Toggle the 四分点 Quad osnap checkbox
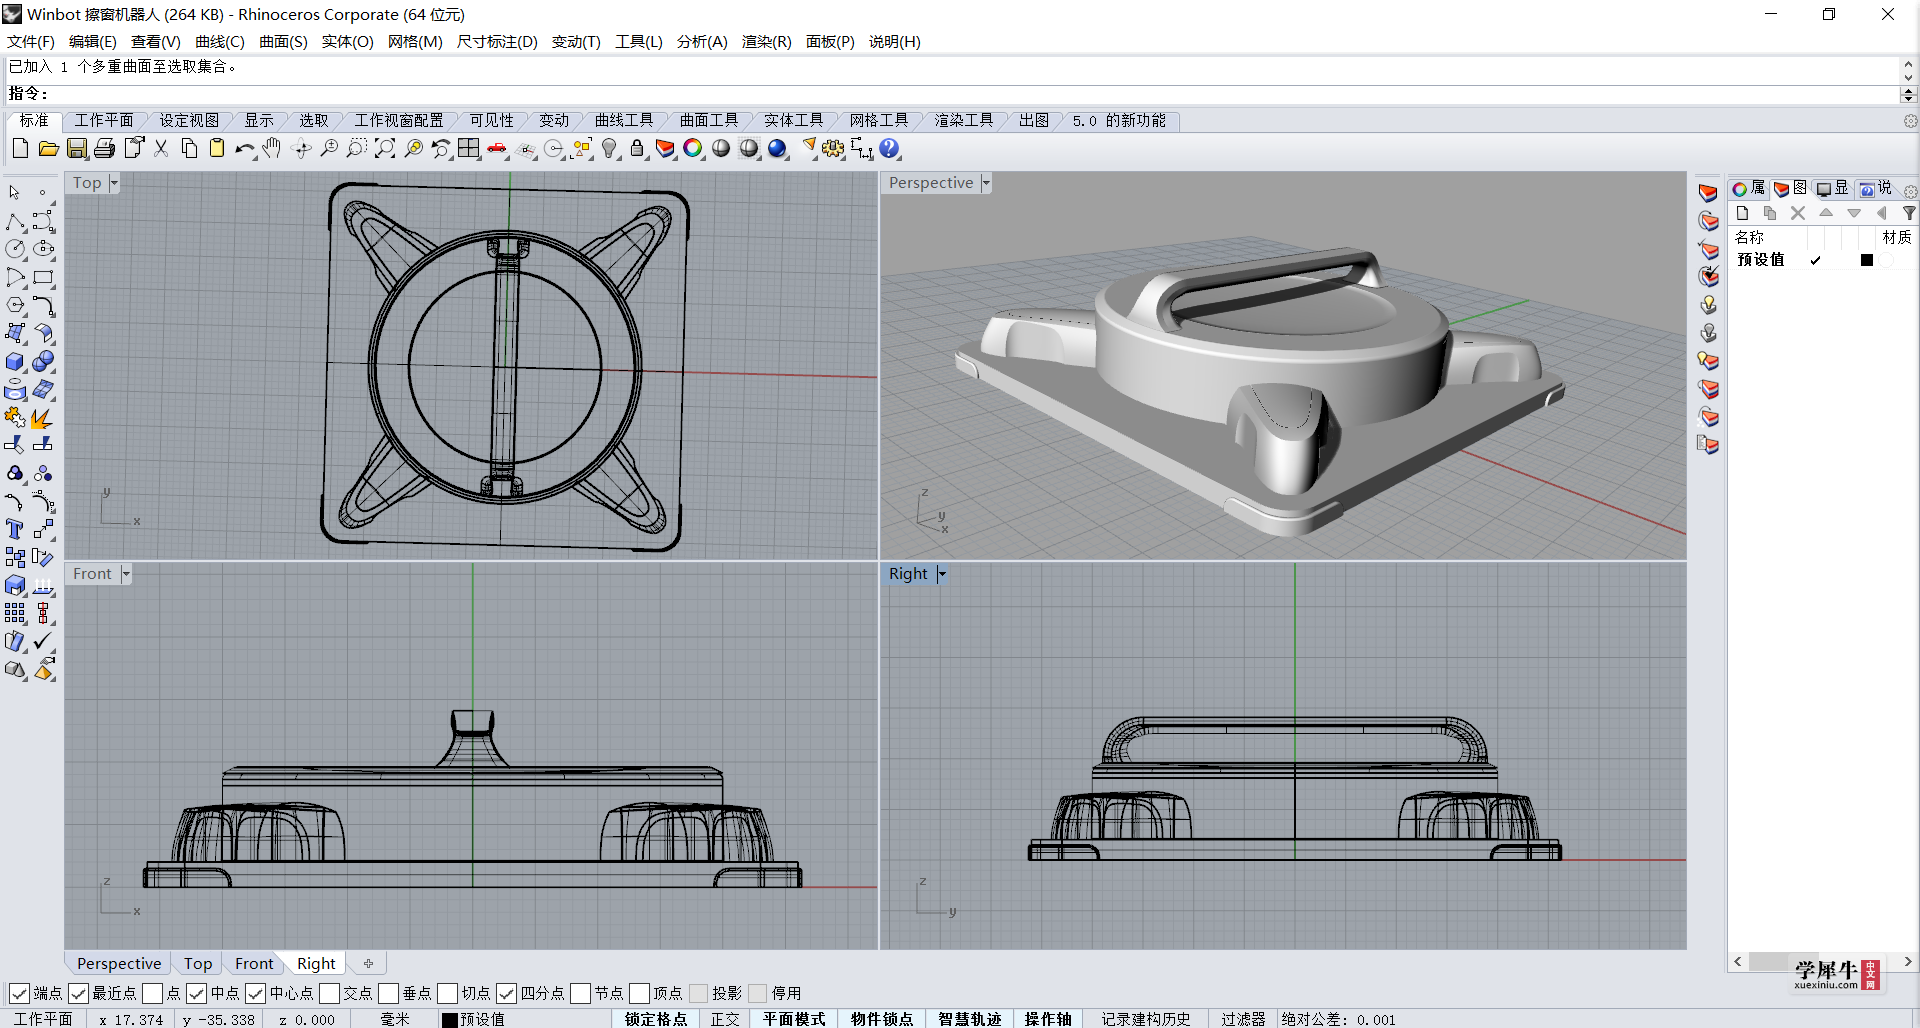Image resolution: width=1920 pixels, height=1028 pixels. click(x=506, y=993)
